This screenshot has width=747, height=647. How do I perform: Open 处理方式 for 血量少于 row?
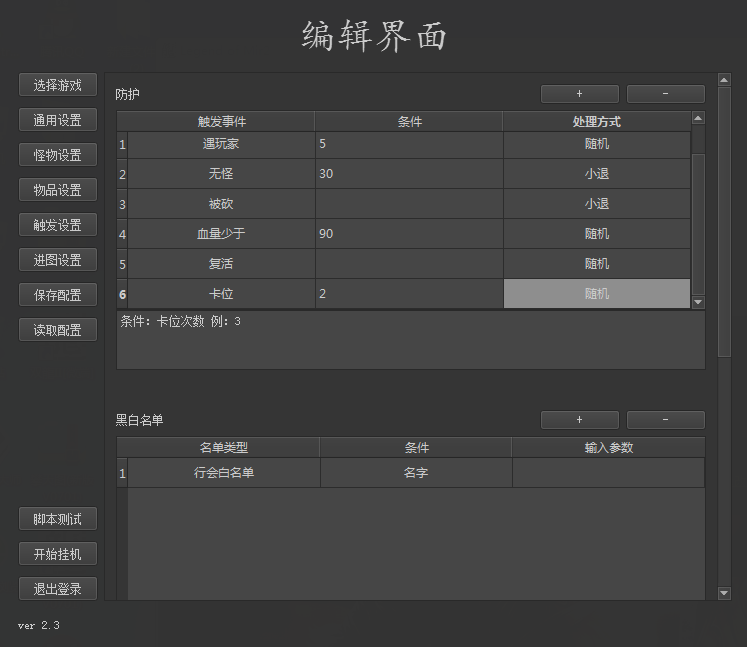click(x=597, y=234)
